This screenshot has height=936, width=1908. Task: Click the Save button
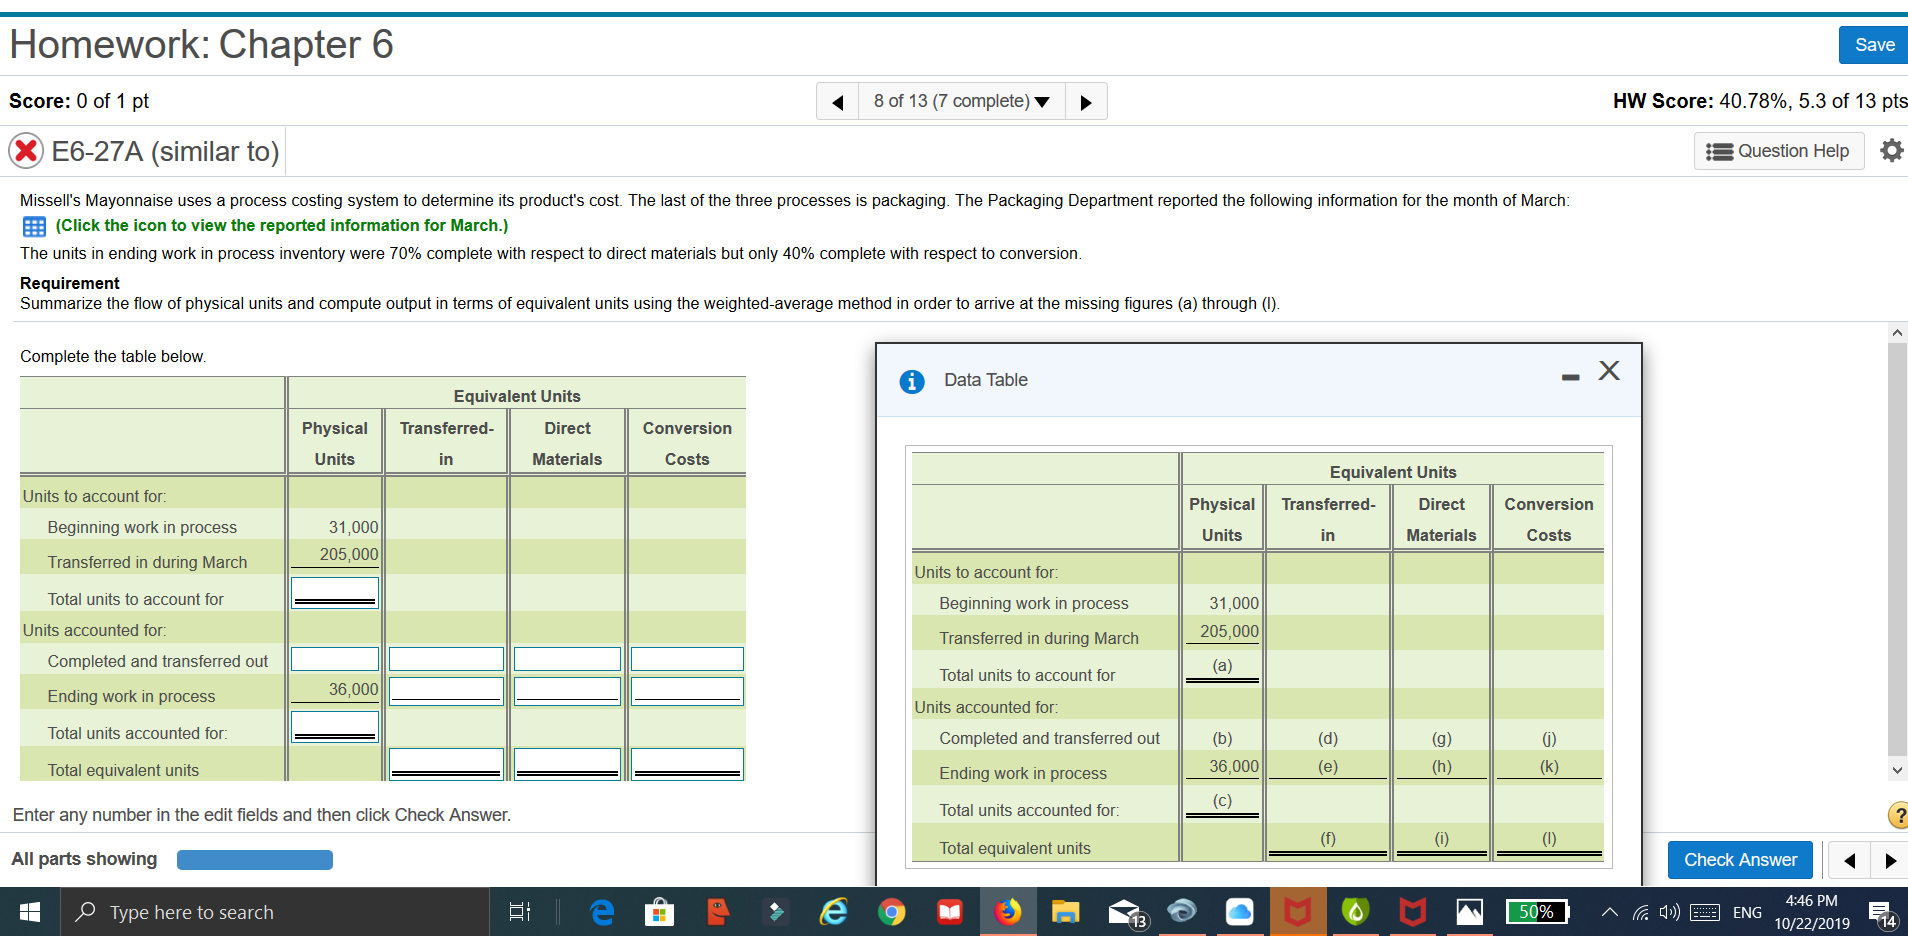pyautogui.click(x=1873, y=45)
